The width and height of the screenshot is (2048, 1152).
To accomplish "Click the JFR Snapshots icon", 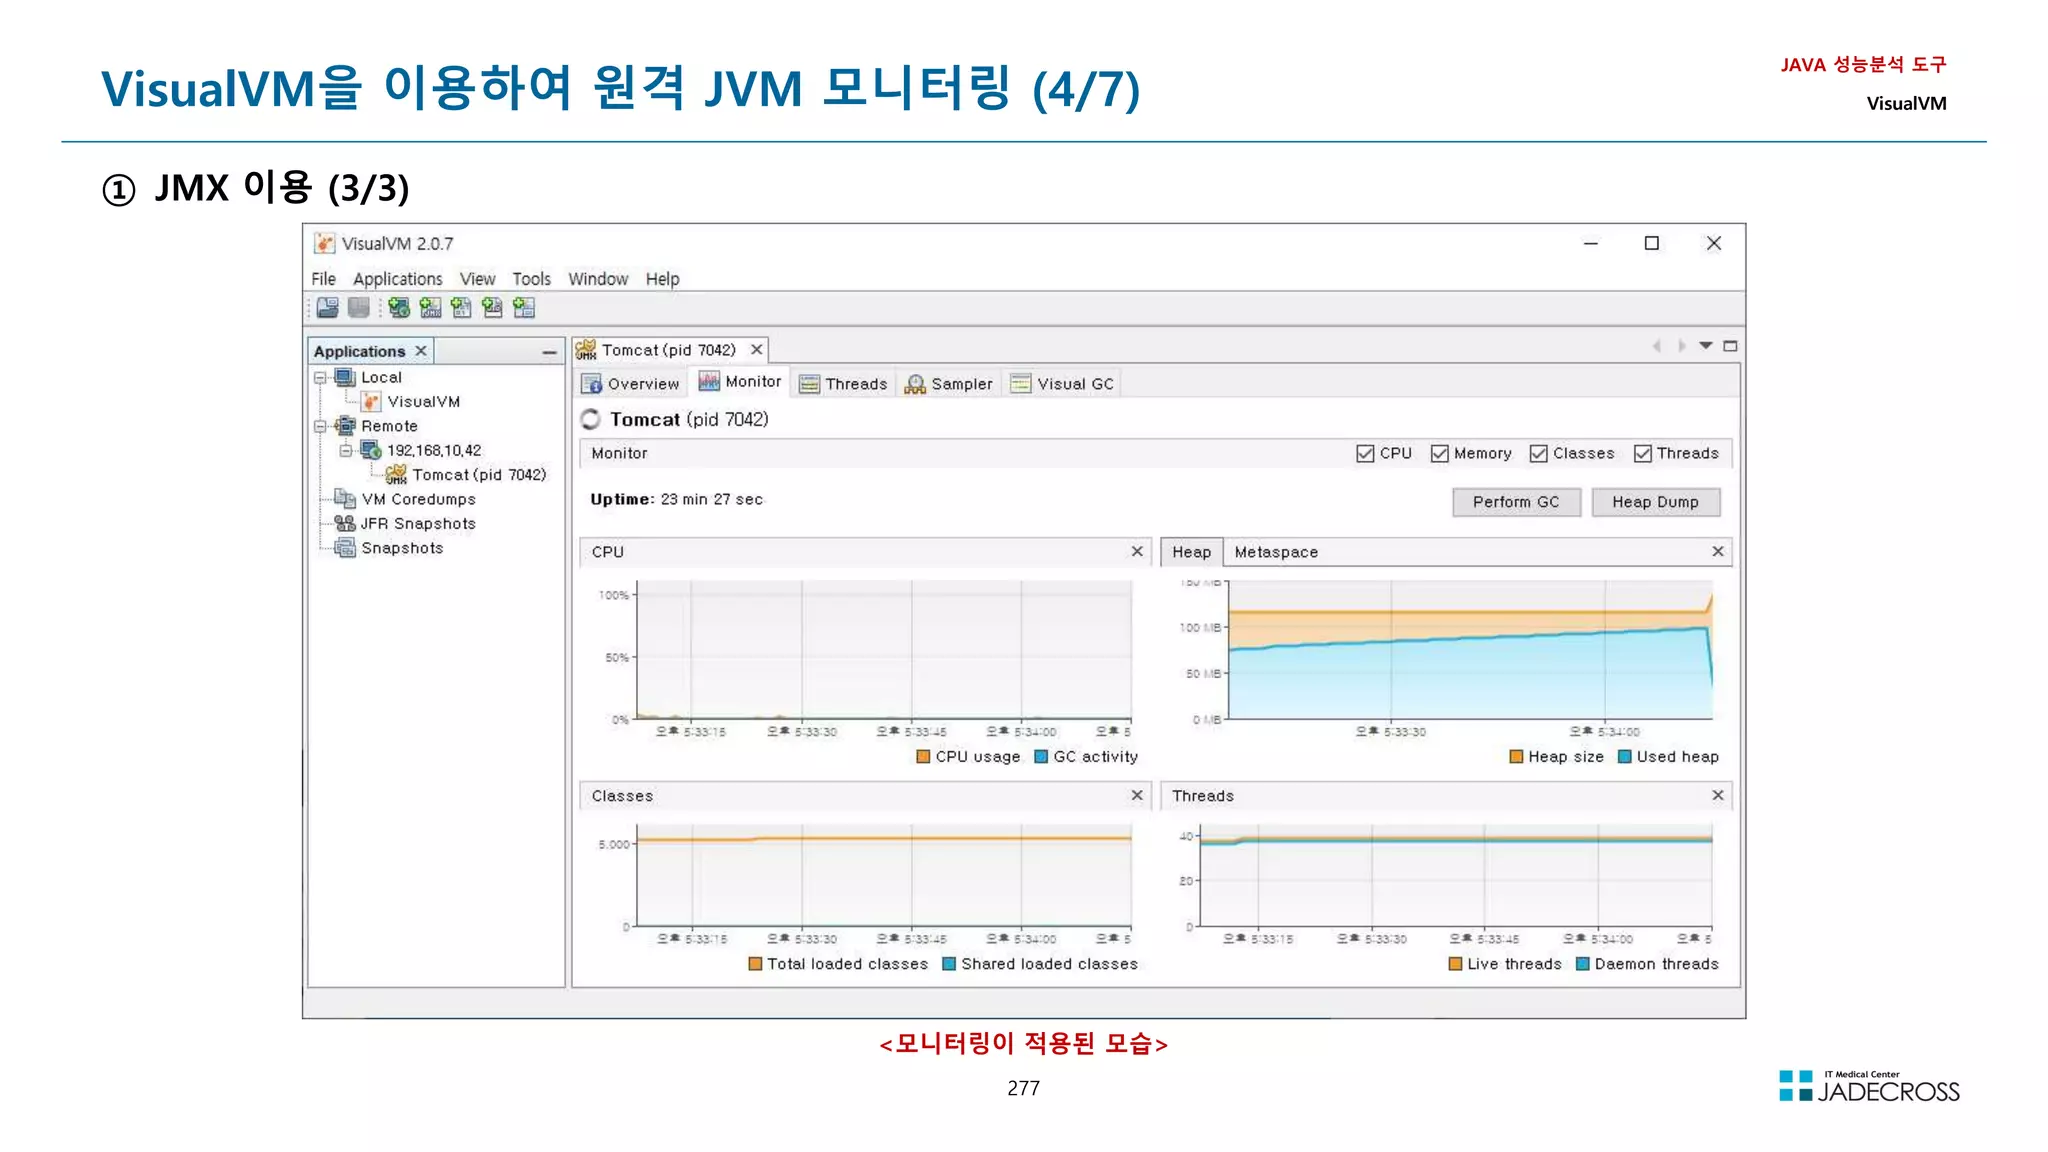I will coord(345,523).
